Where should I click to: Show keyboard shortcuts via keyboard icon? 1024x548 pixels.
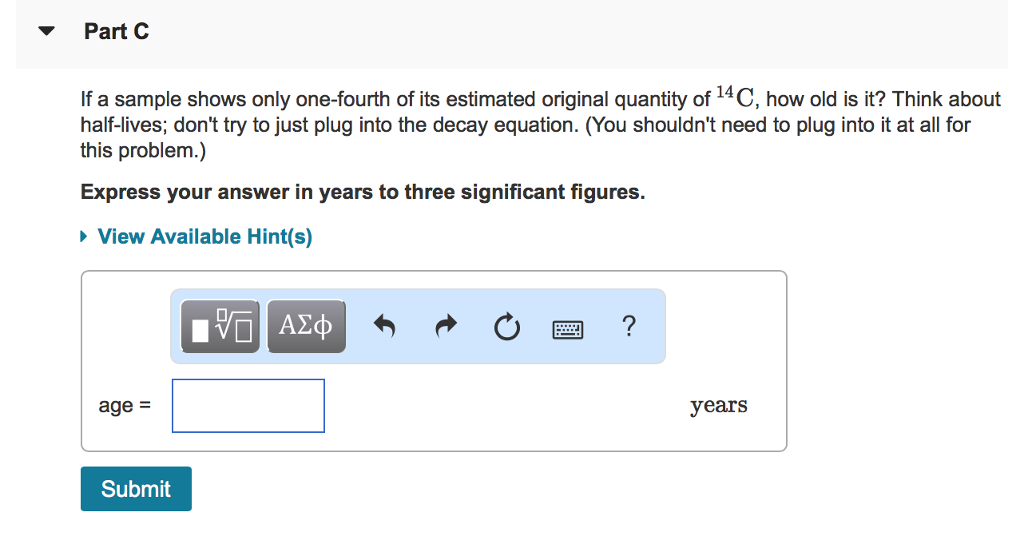[568, 329]
